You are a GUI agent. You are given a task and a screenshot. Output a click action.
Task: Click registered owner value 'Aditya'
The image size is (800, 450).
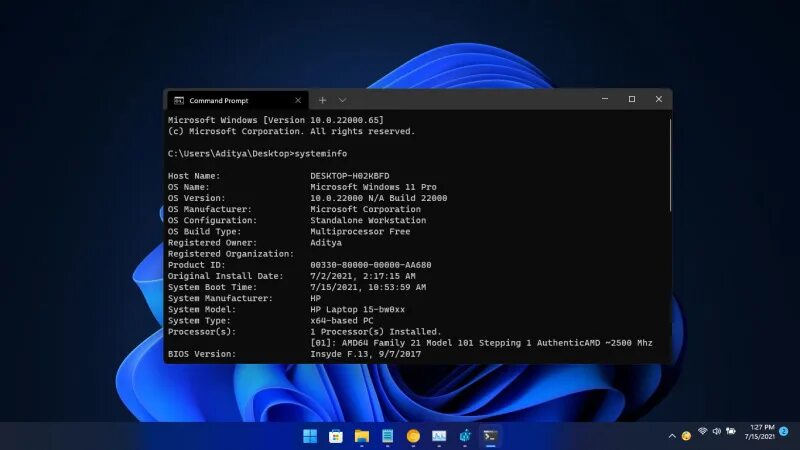point(326,243)
